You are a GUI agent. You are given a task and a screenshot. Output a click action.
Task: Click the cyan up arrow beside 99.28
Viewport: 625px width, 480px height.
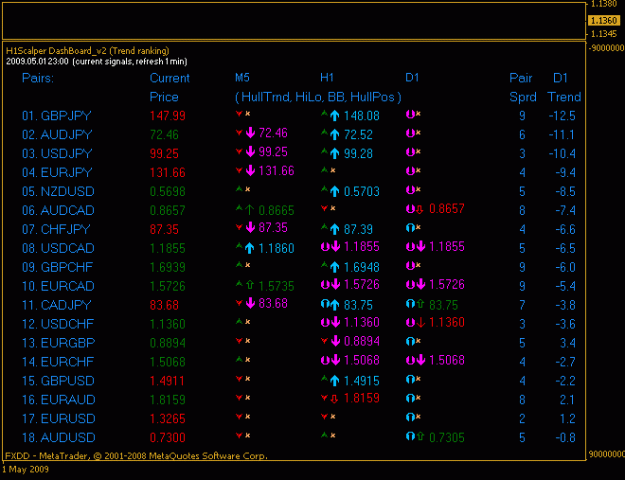tap(335, 153)
